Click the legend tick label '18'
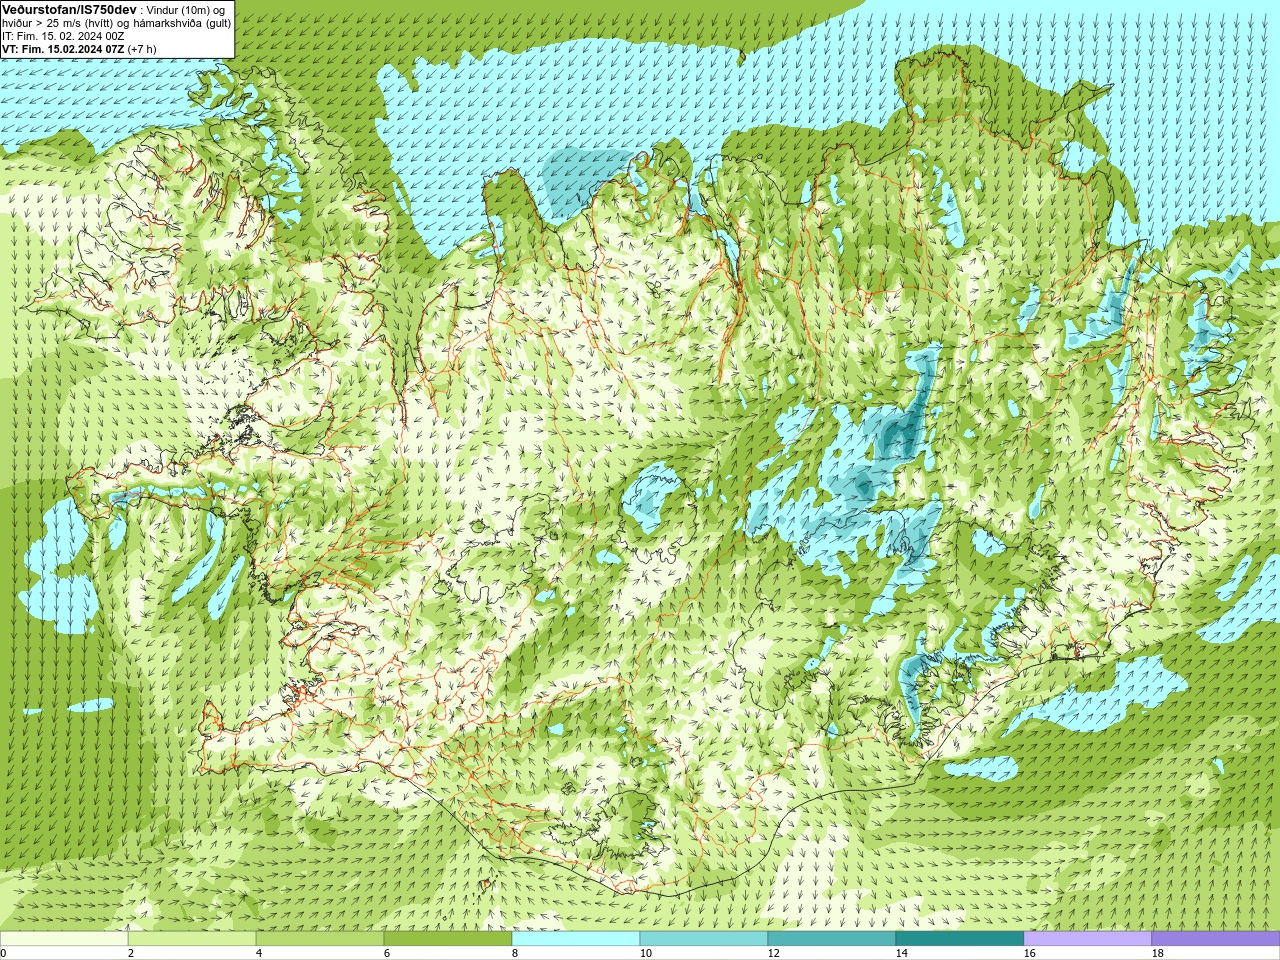 (1156, 953)
